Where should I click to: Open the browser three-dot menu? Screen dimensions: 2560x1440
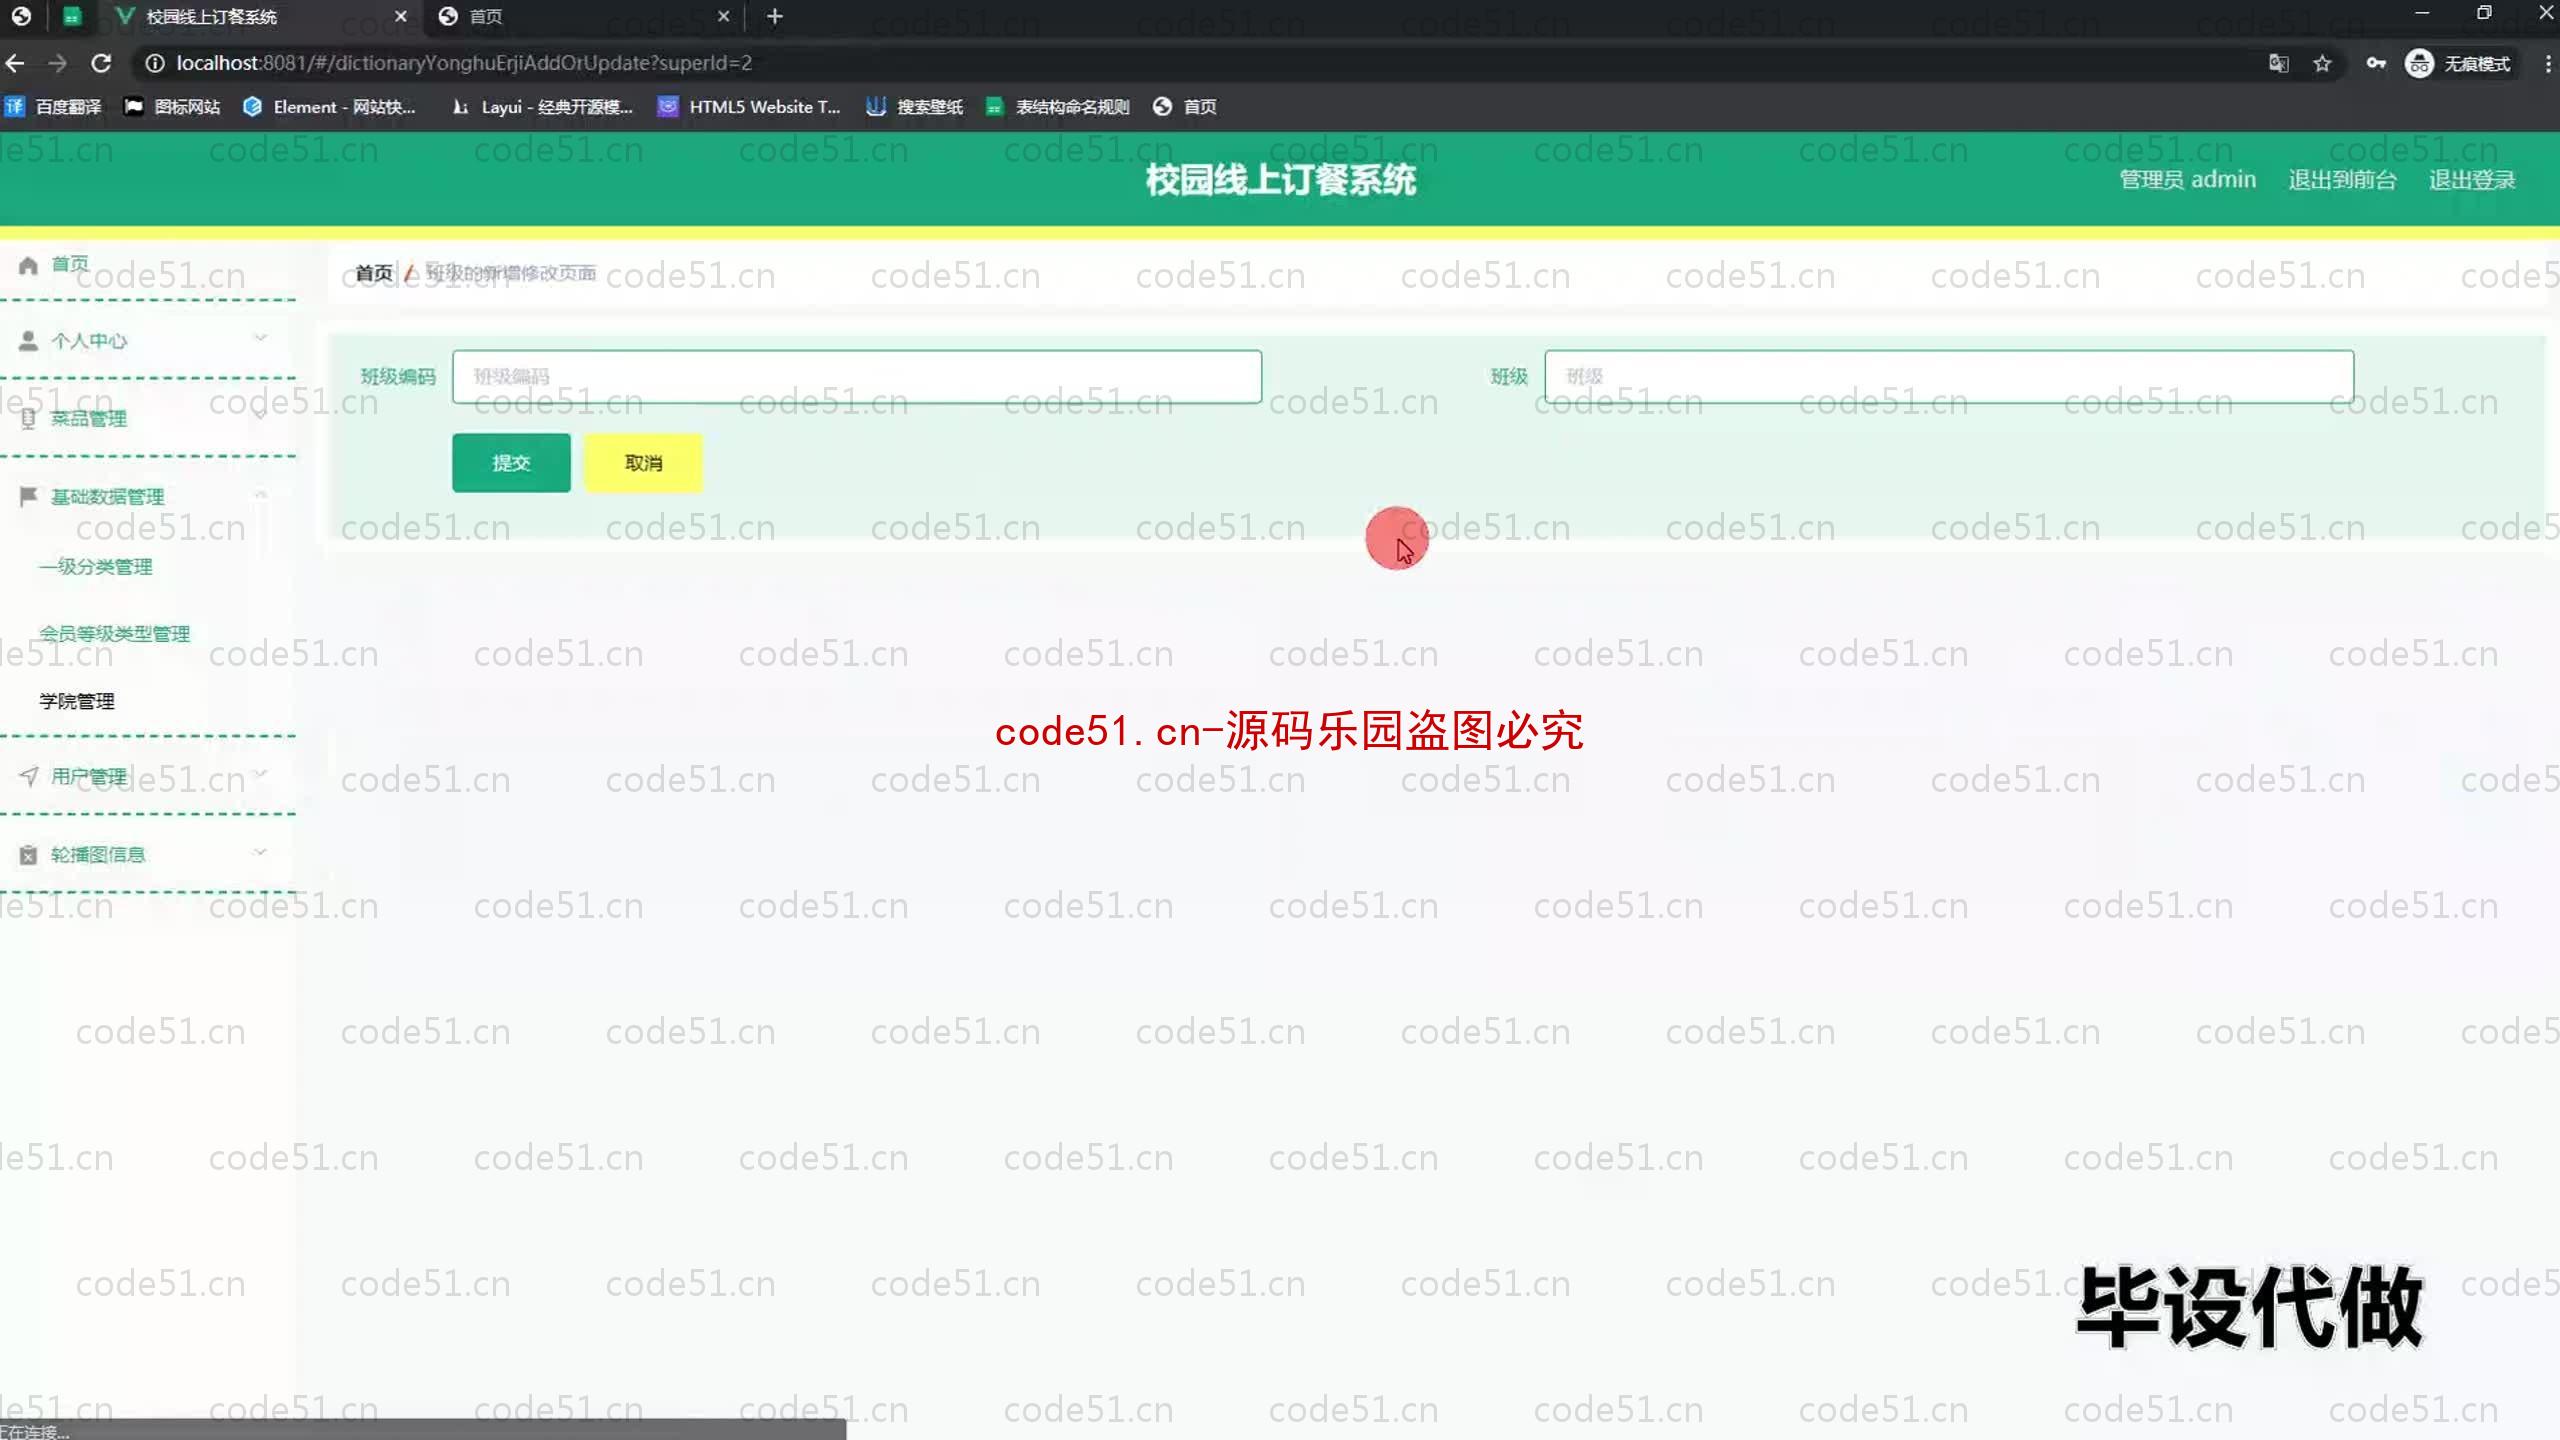pyautogui.click(x=2548, y=63)
